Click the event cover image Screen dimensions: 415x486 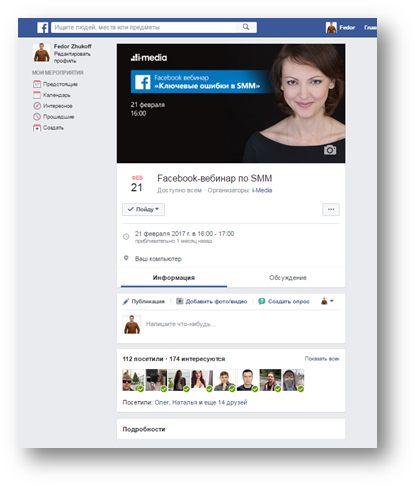(x=231, y=103)
